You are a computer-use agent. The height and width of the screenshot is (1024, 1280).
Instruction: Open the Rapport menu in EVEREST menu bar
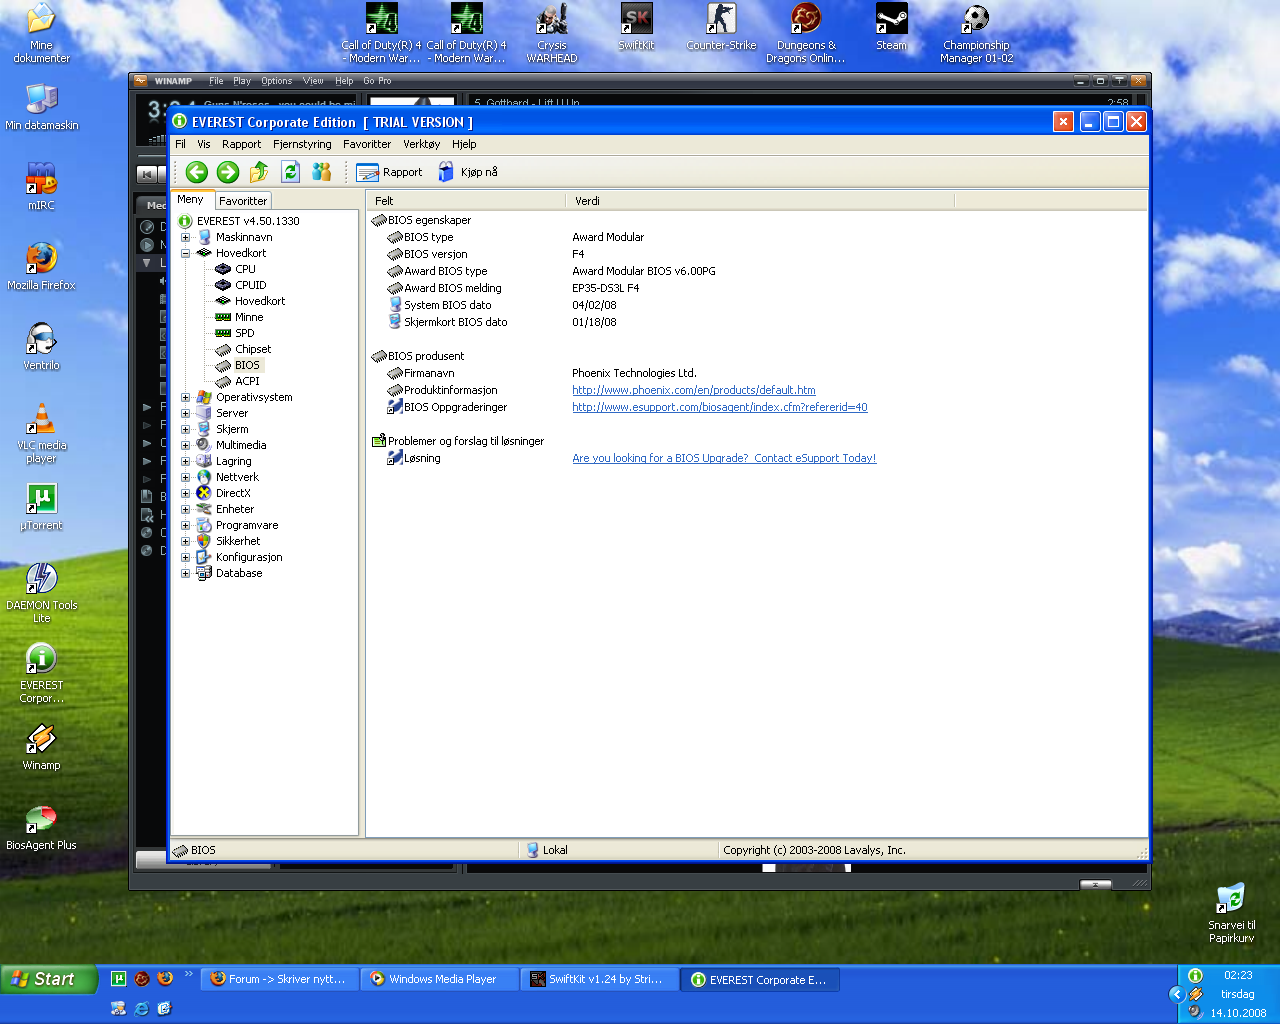point(241,144)
